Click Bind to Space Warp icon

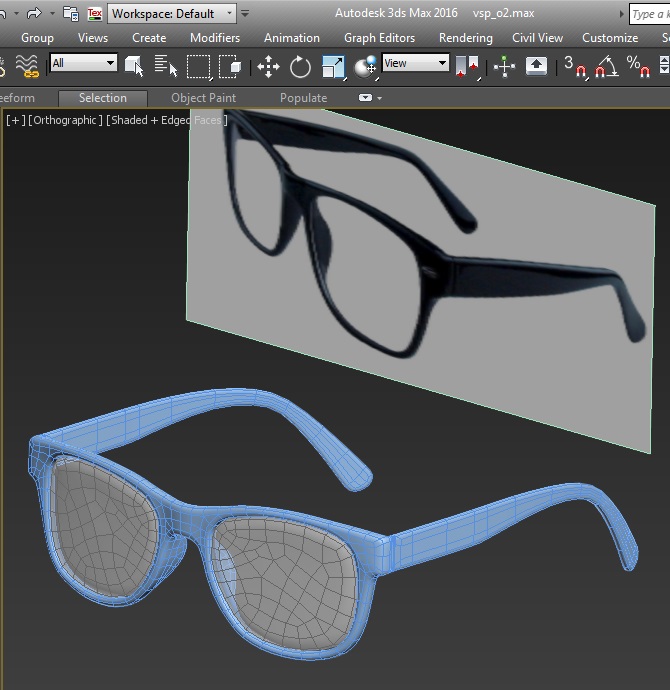click(27, 66)
